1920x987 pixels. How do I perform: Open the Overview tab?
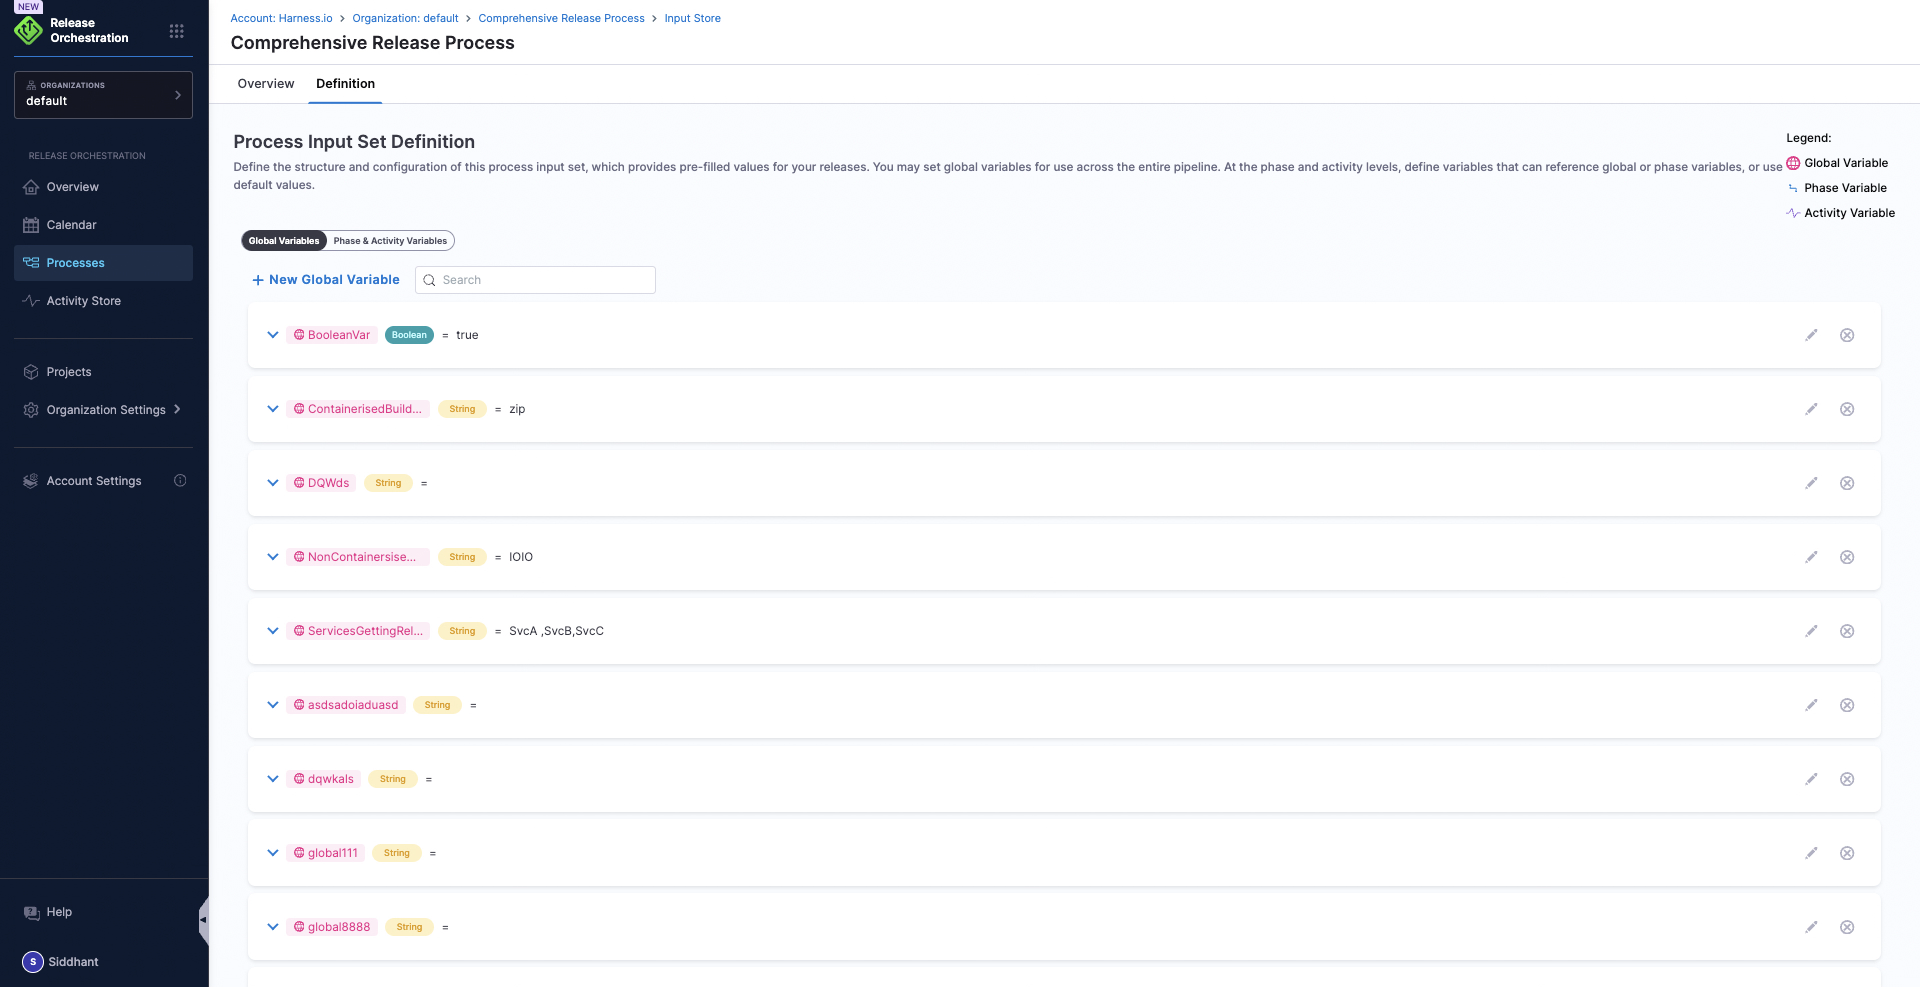coord(266,84)
